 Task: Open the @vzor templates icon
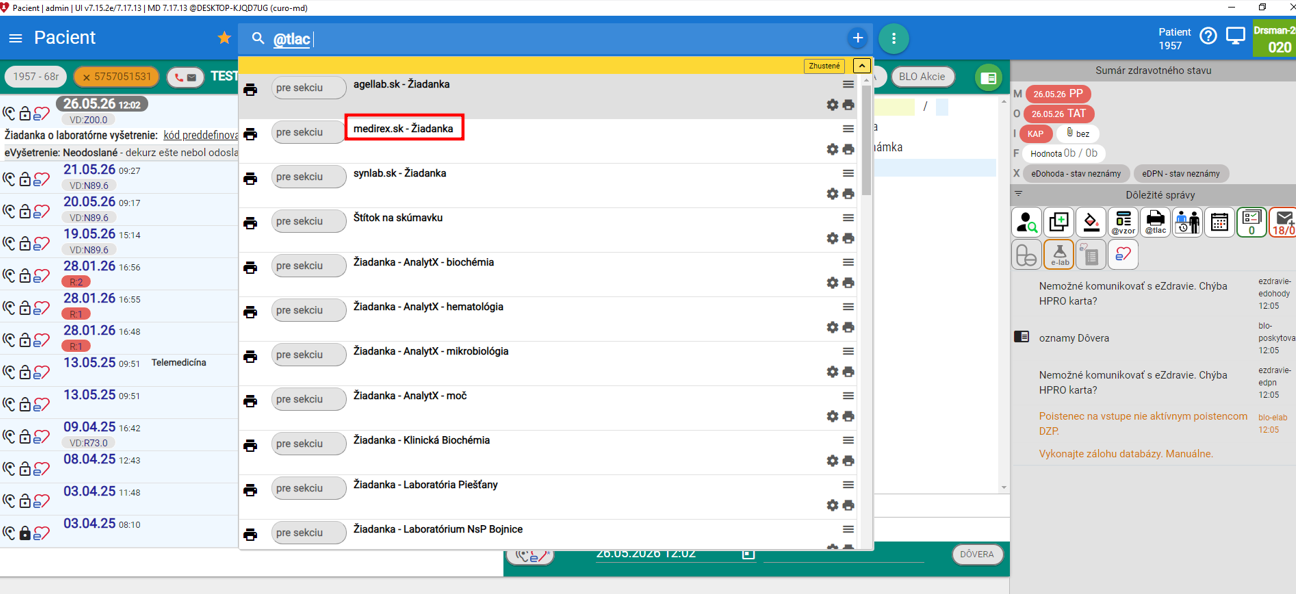(1123, 222)
